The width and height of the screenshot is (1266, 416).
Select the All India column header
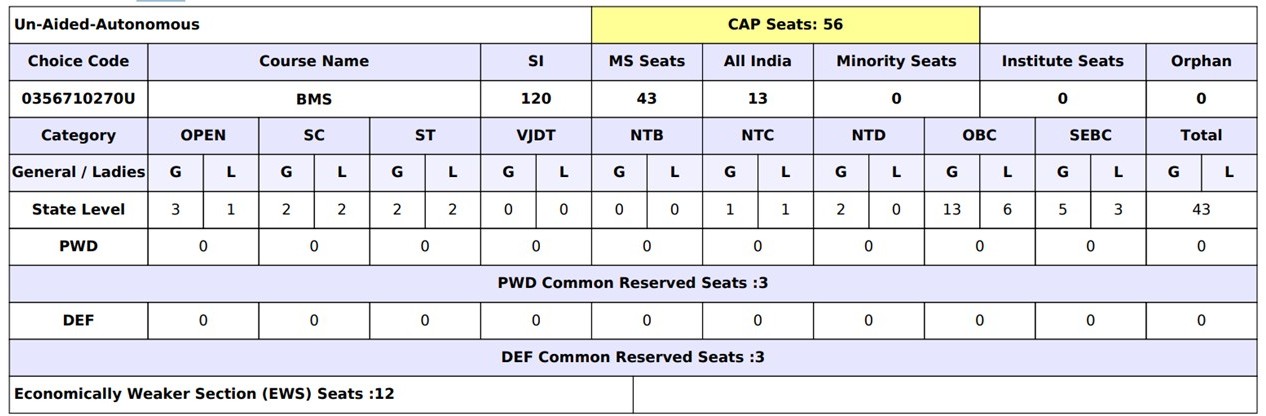point(757,61)
